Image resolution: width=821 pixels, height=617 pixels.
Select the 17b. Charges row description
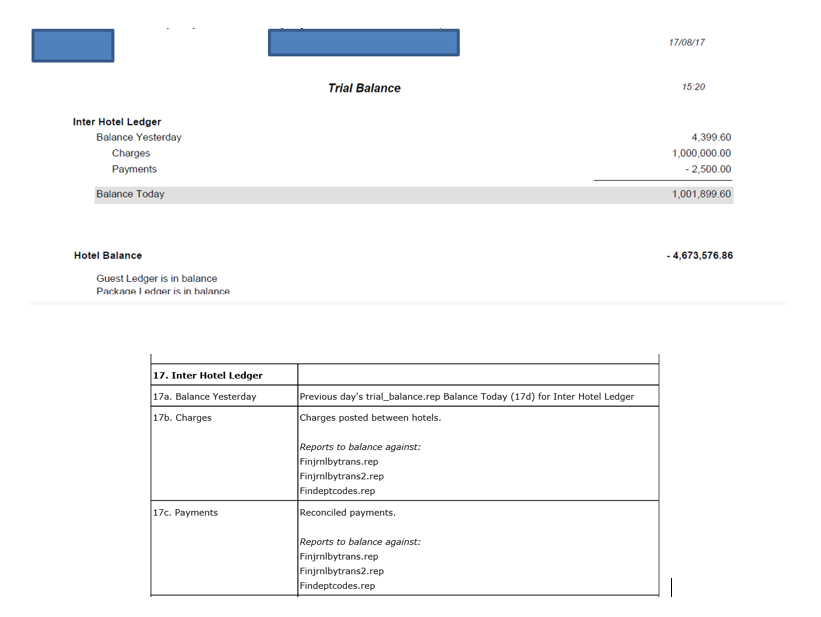(x=180, y=417)
